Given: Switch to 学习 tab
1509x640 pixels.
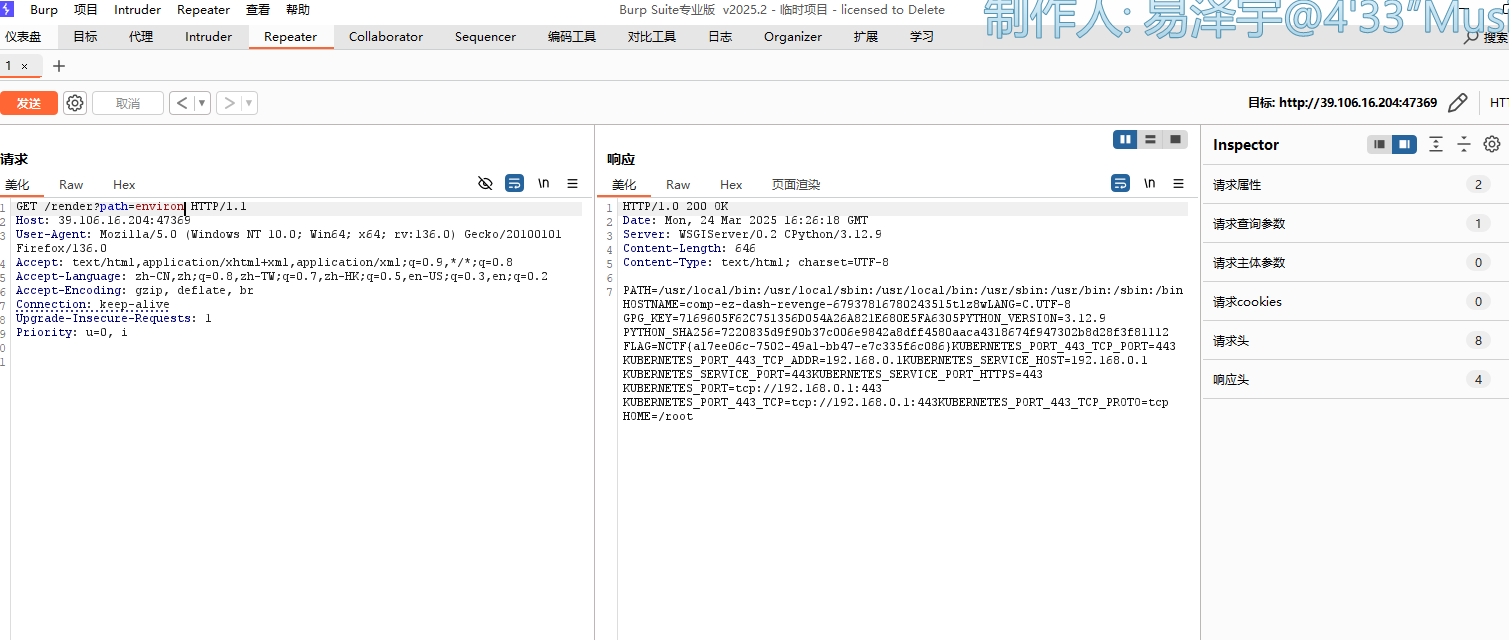Looking at the screenshot, I should point(922,37).
